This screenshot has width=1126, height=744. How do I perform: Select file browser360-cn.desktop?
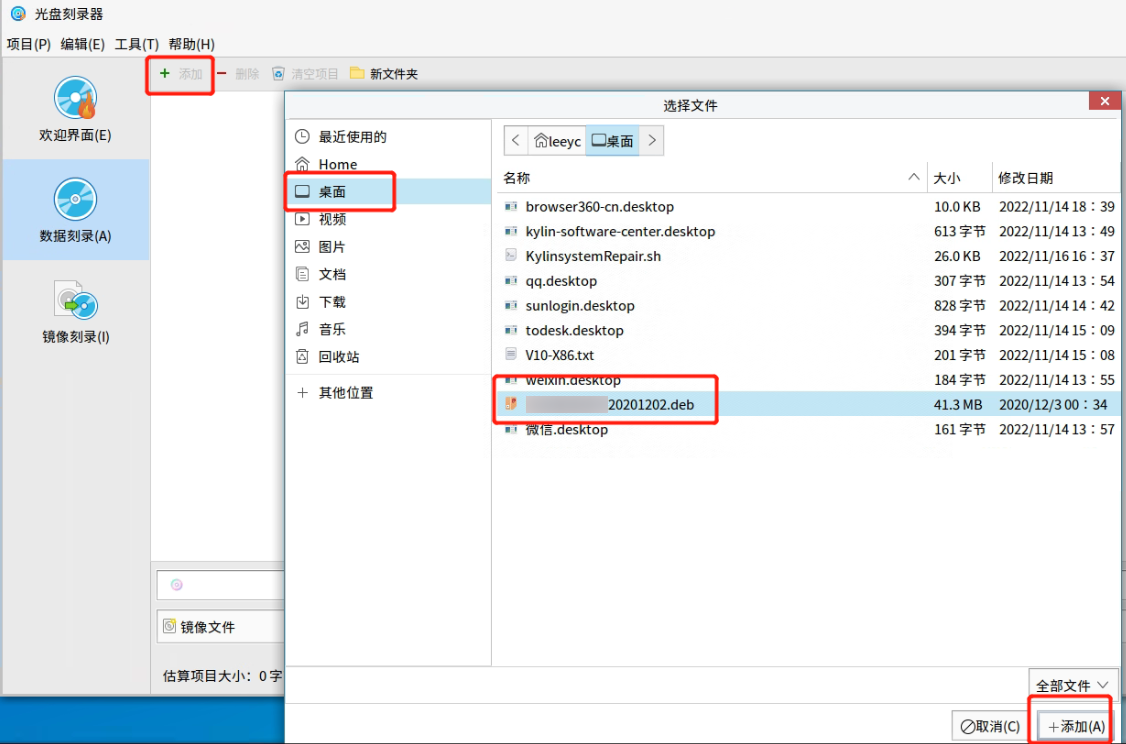tap(809, 207)
